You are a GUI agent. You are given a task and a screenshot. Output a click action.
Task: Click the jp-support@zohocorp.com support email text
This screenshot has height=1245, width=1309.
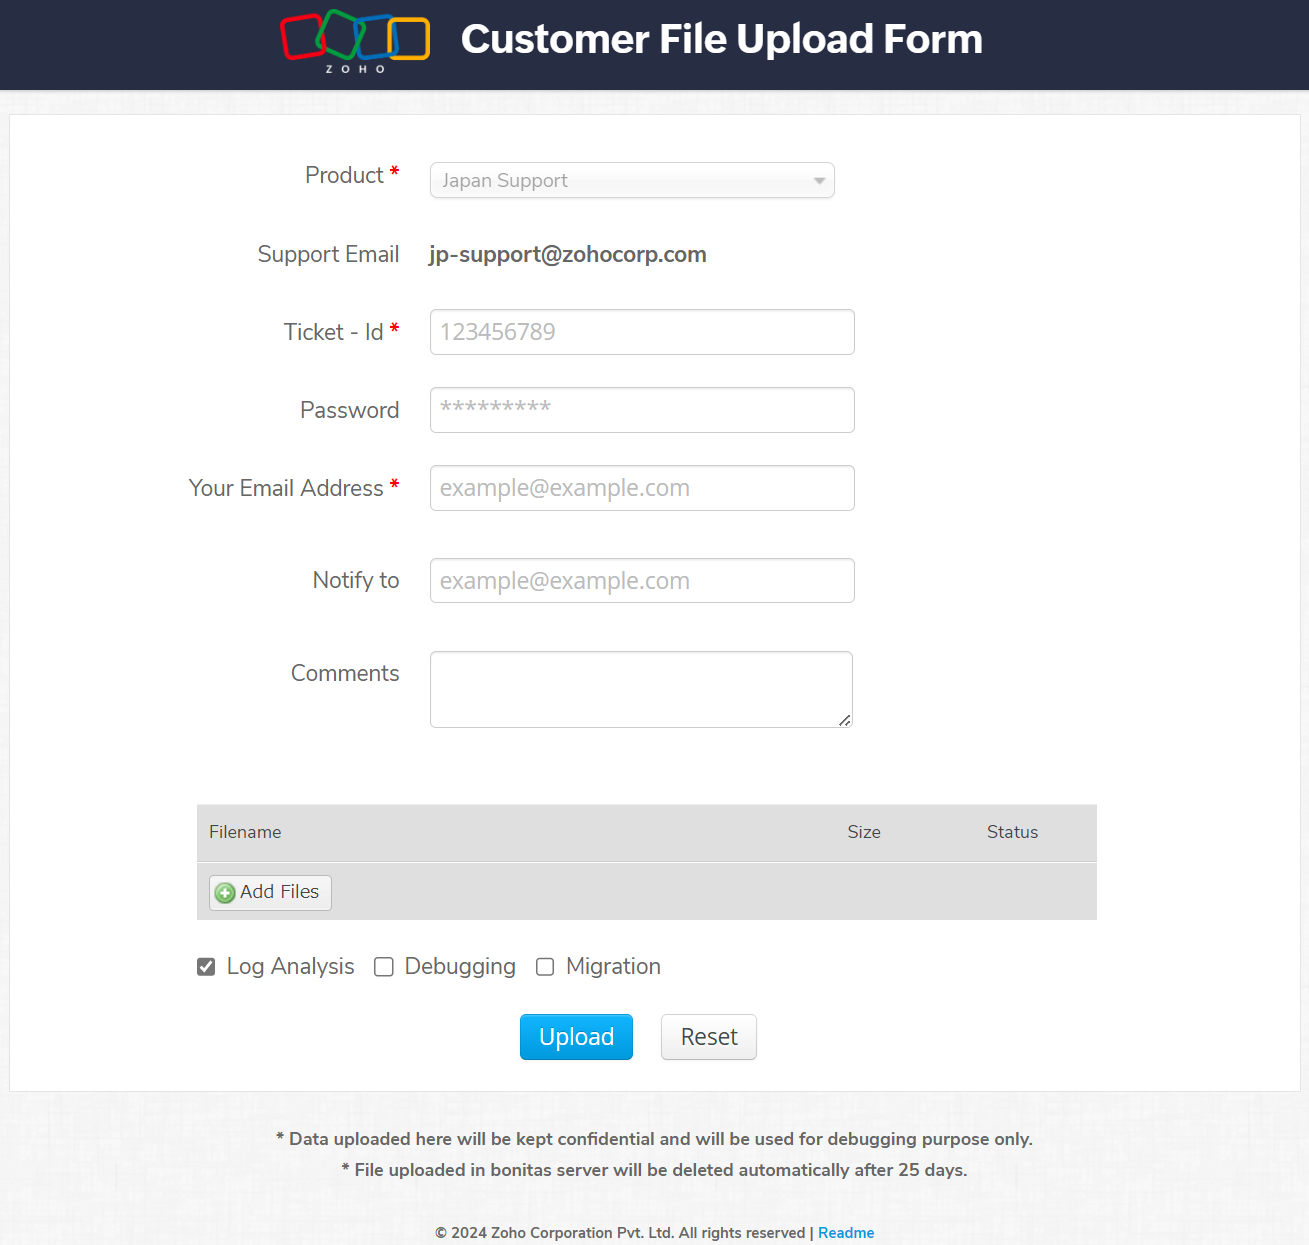pos(568,255)
